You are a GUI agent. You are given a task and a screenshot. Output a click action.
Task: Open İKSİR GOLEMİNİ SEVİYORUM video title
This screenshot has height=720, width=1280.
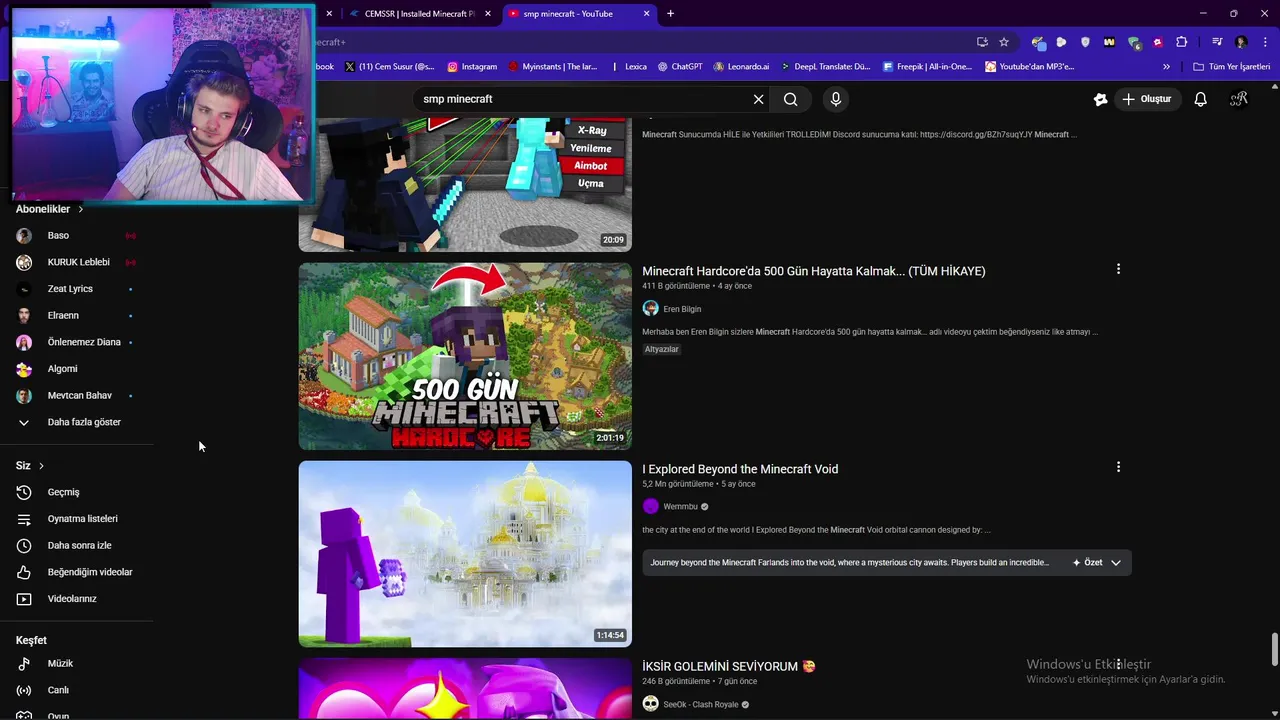[728, 667]
